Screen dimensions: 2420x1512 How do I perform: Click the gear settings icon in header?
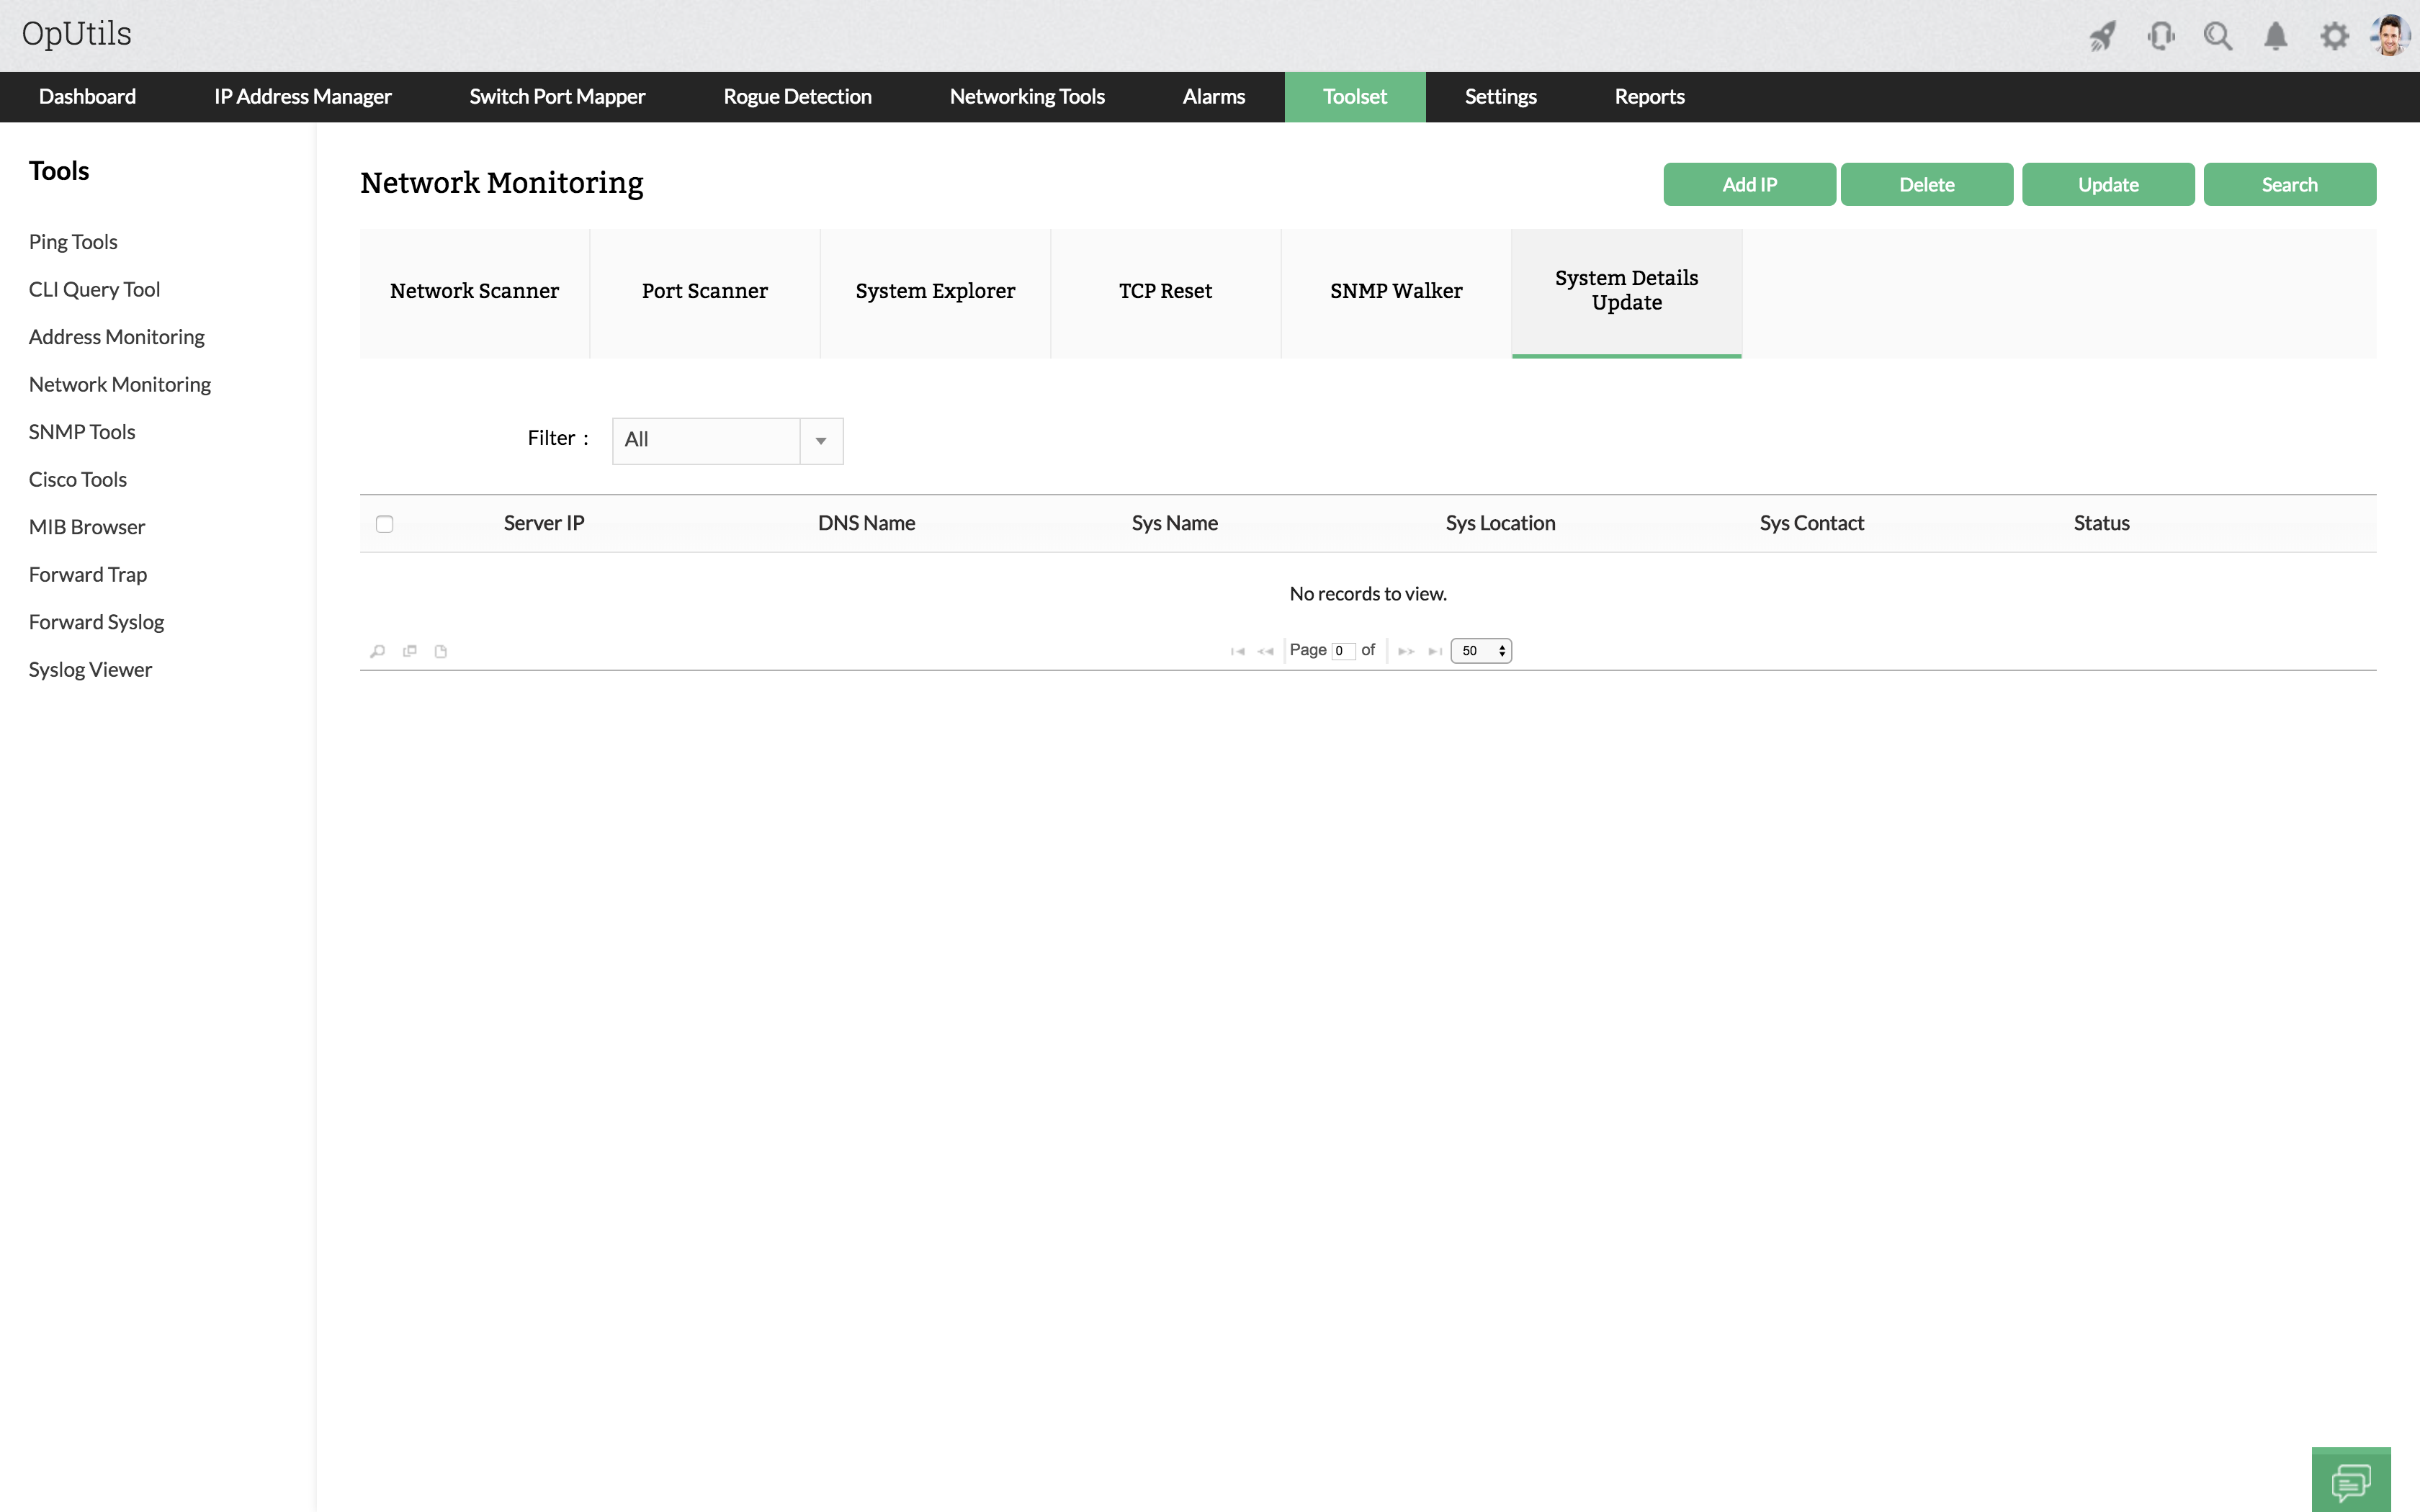tap(2334, 36)
